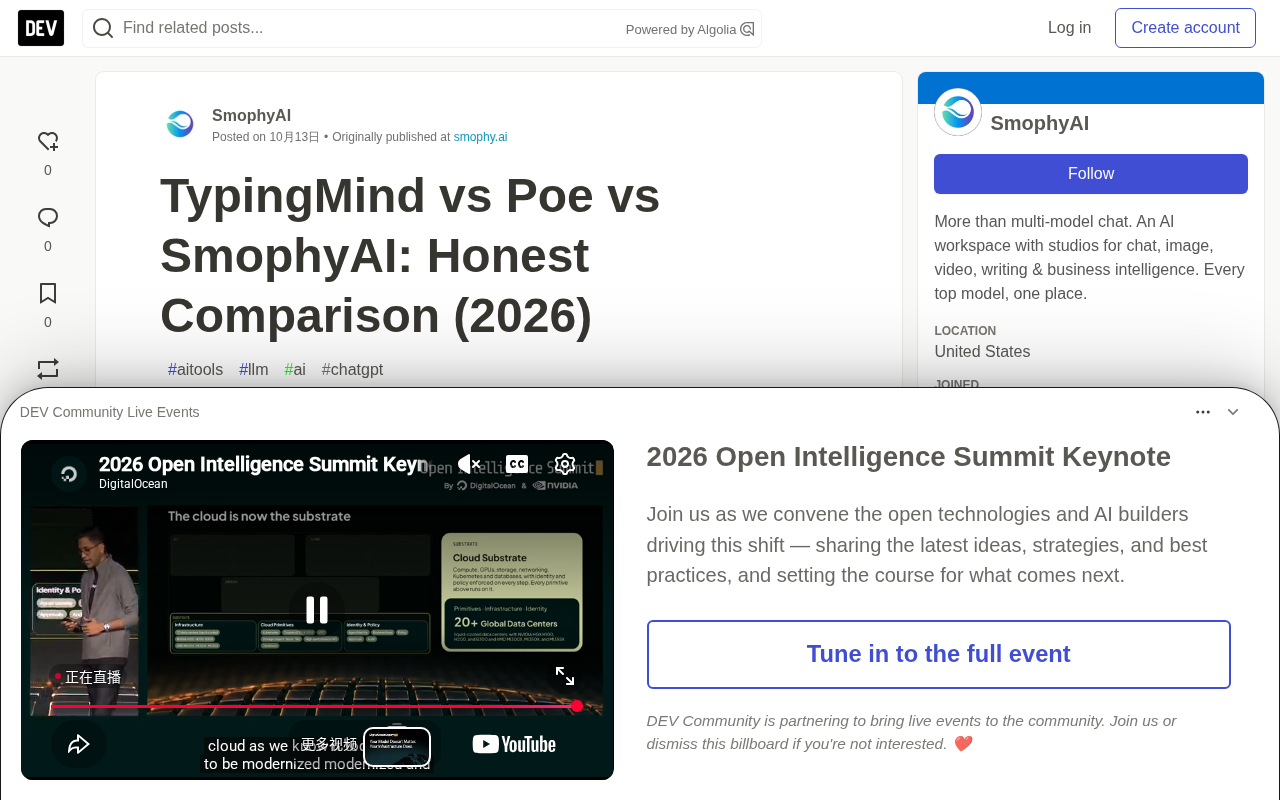Pause the keynote video
This screenshot has height=800, width=1280.
click(x=317, y=609)
